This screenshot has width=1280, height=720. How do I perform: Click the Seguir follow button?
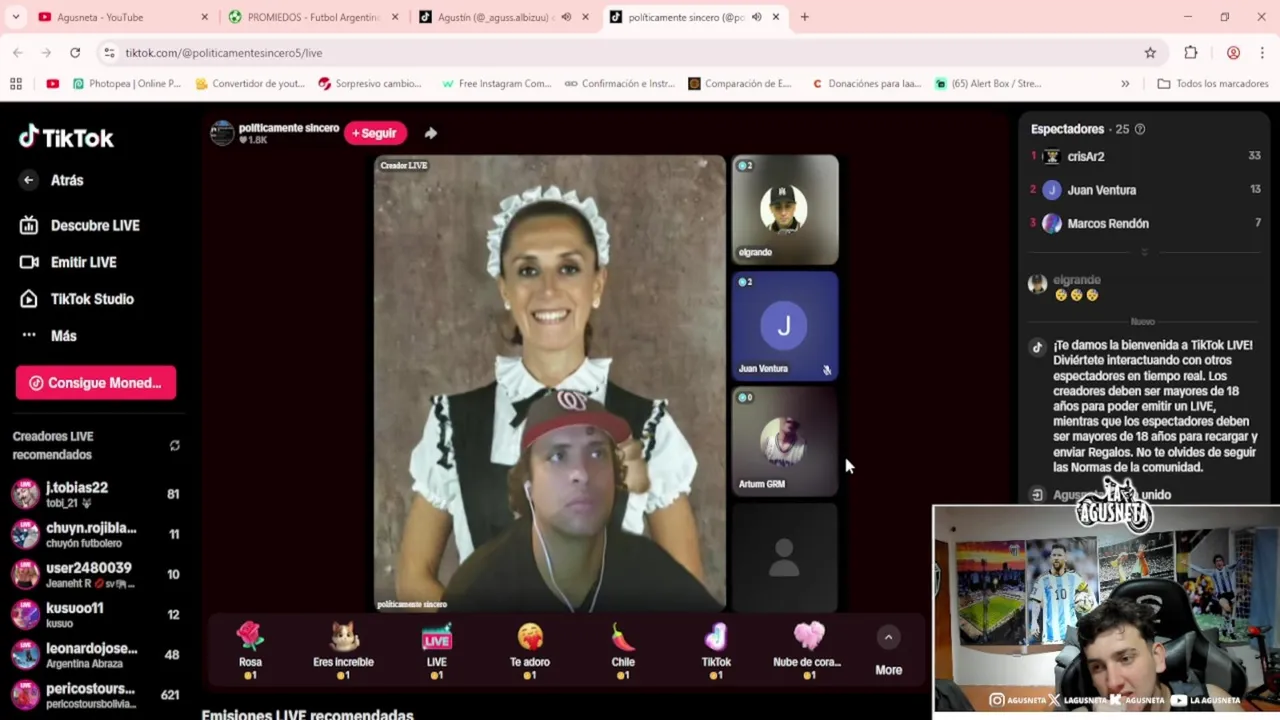pos(375,133)
